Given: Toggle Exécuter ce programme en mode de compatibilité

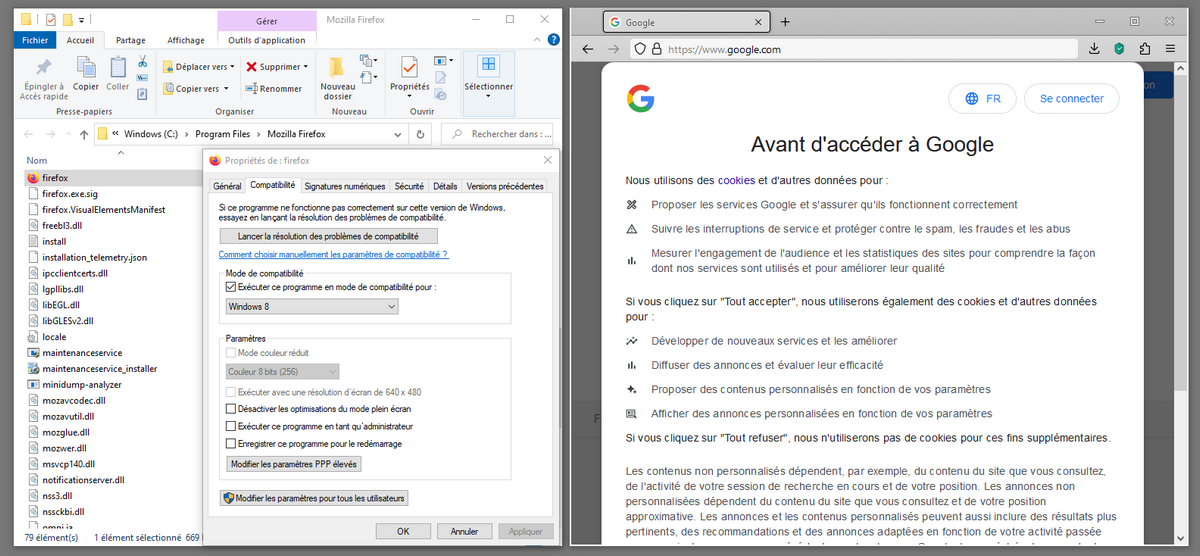Looking at the screenshot, I should (x=232, y=287).
